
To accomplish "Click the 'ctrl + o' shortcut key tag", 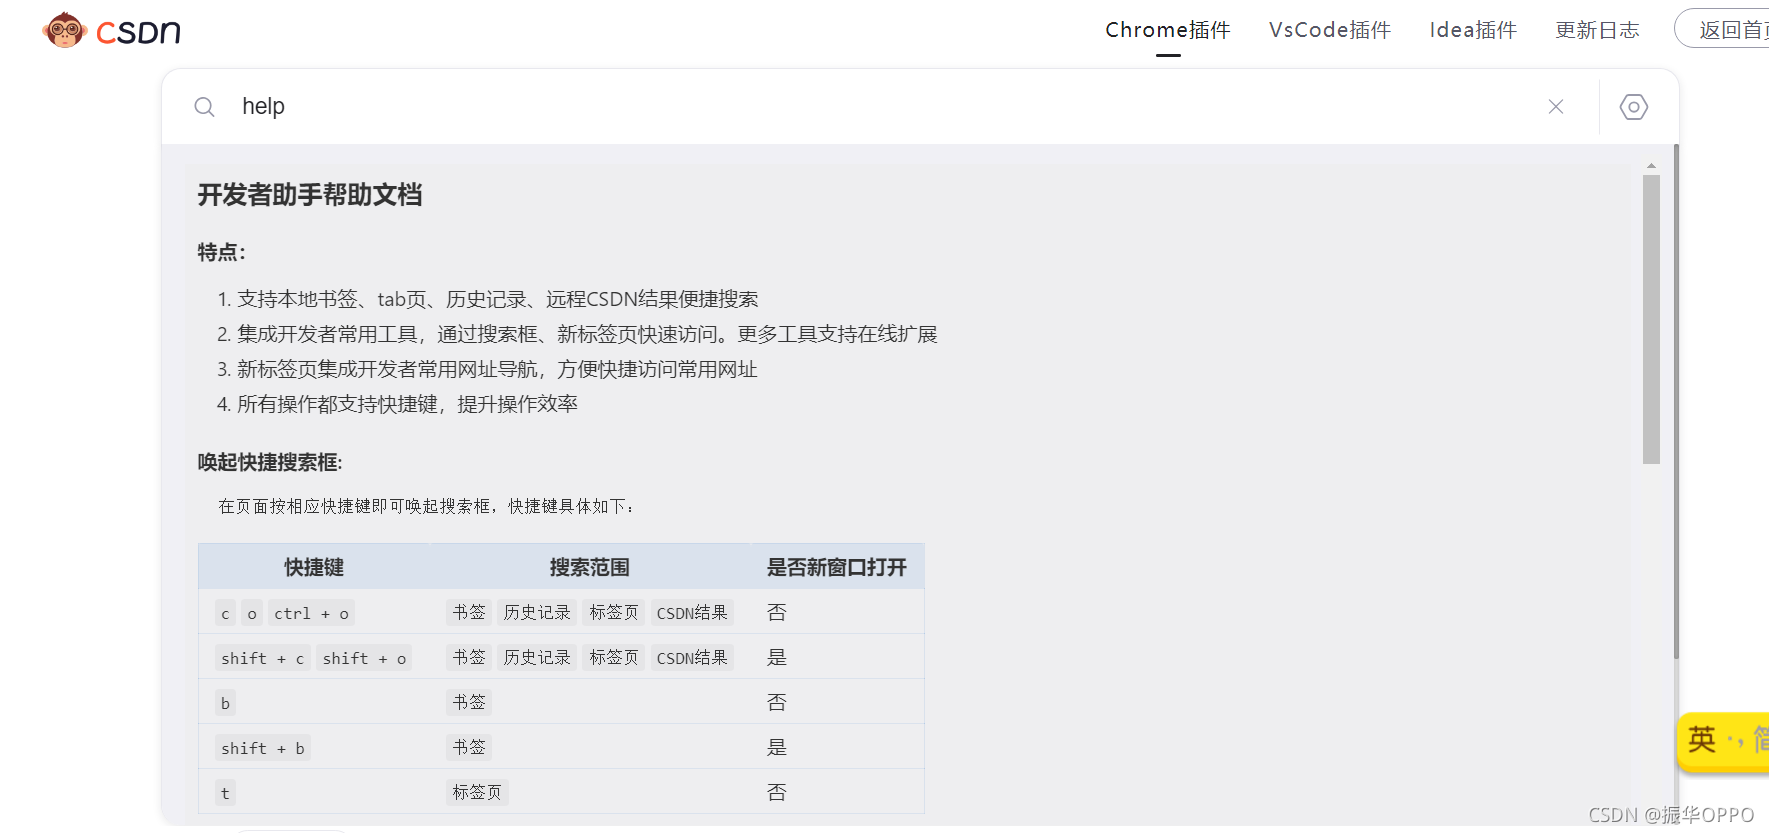I will coord(311,613).
